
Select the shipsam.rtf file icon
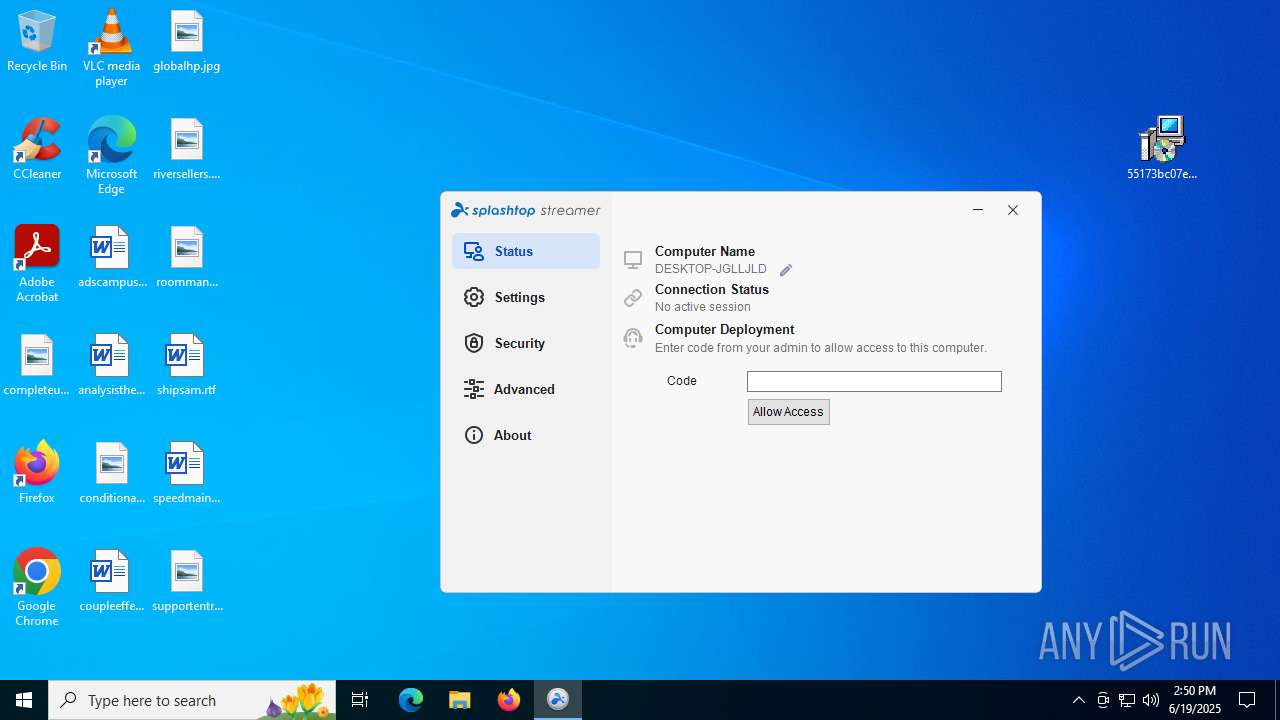point(187,365)
